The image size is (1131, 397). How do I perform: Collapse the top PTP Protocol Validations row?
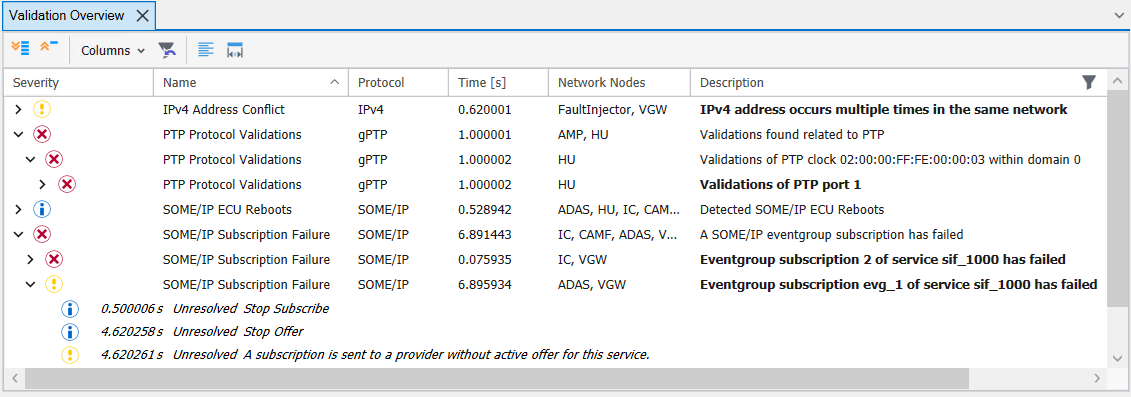19,134
